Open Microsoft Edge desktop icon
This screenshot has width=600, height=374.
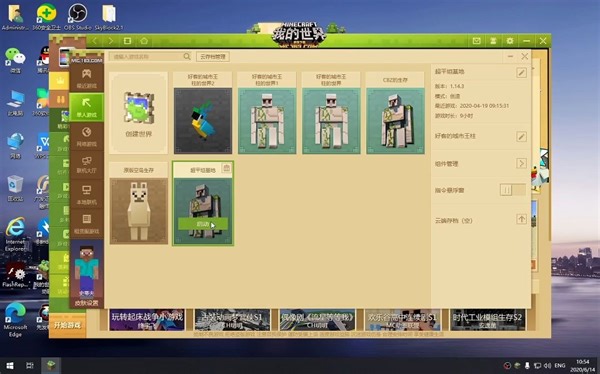coord(15,320)
